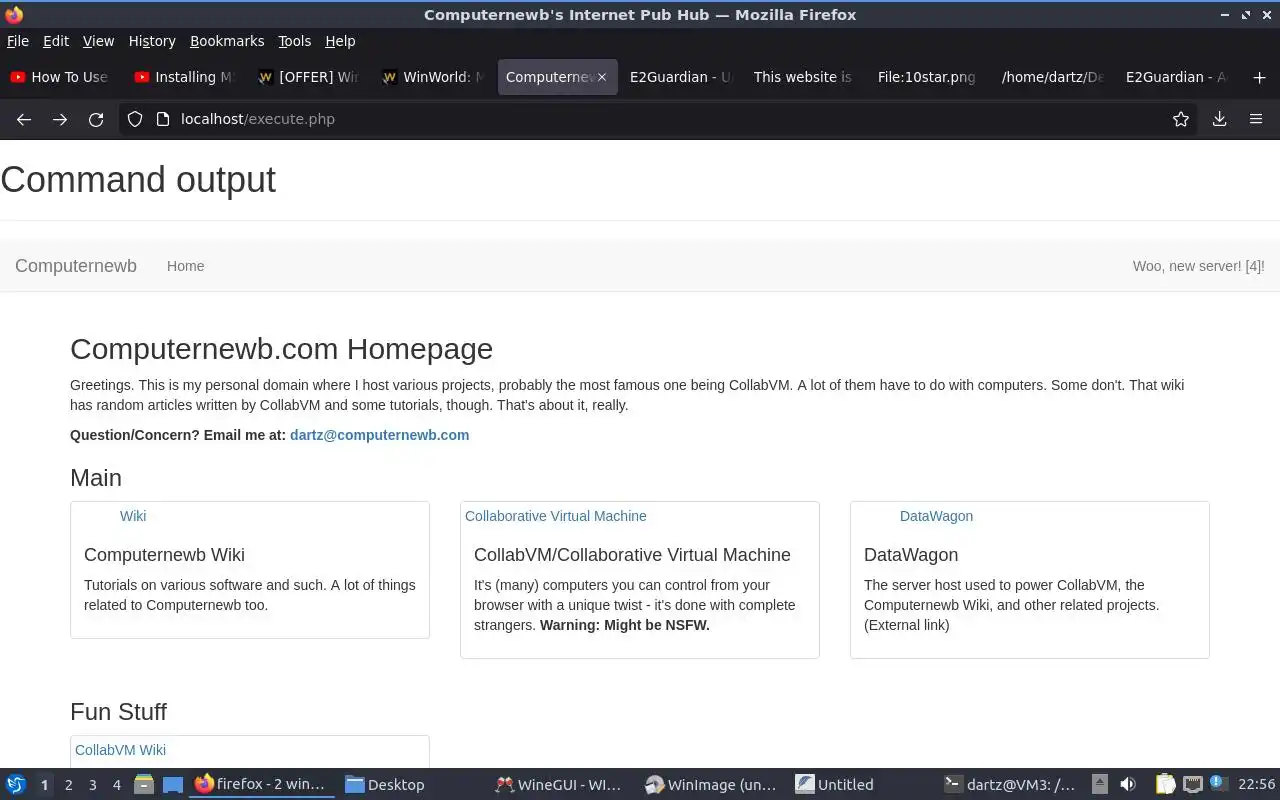Click the Computernewb.com Homepage heading
Image resolution: width=1280 pixels, height=800 pixels.
[281, 349]
